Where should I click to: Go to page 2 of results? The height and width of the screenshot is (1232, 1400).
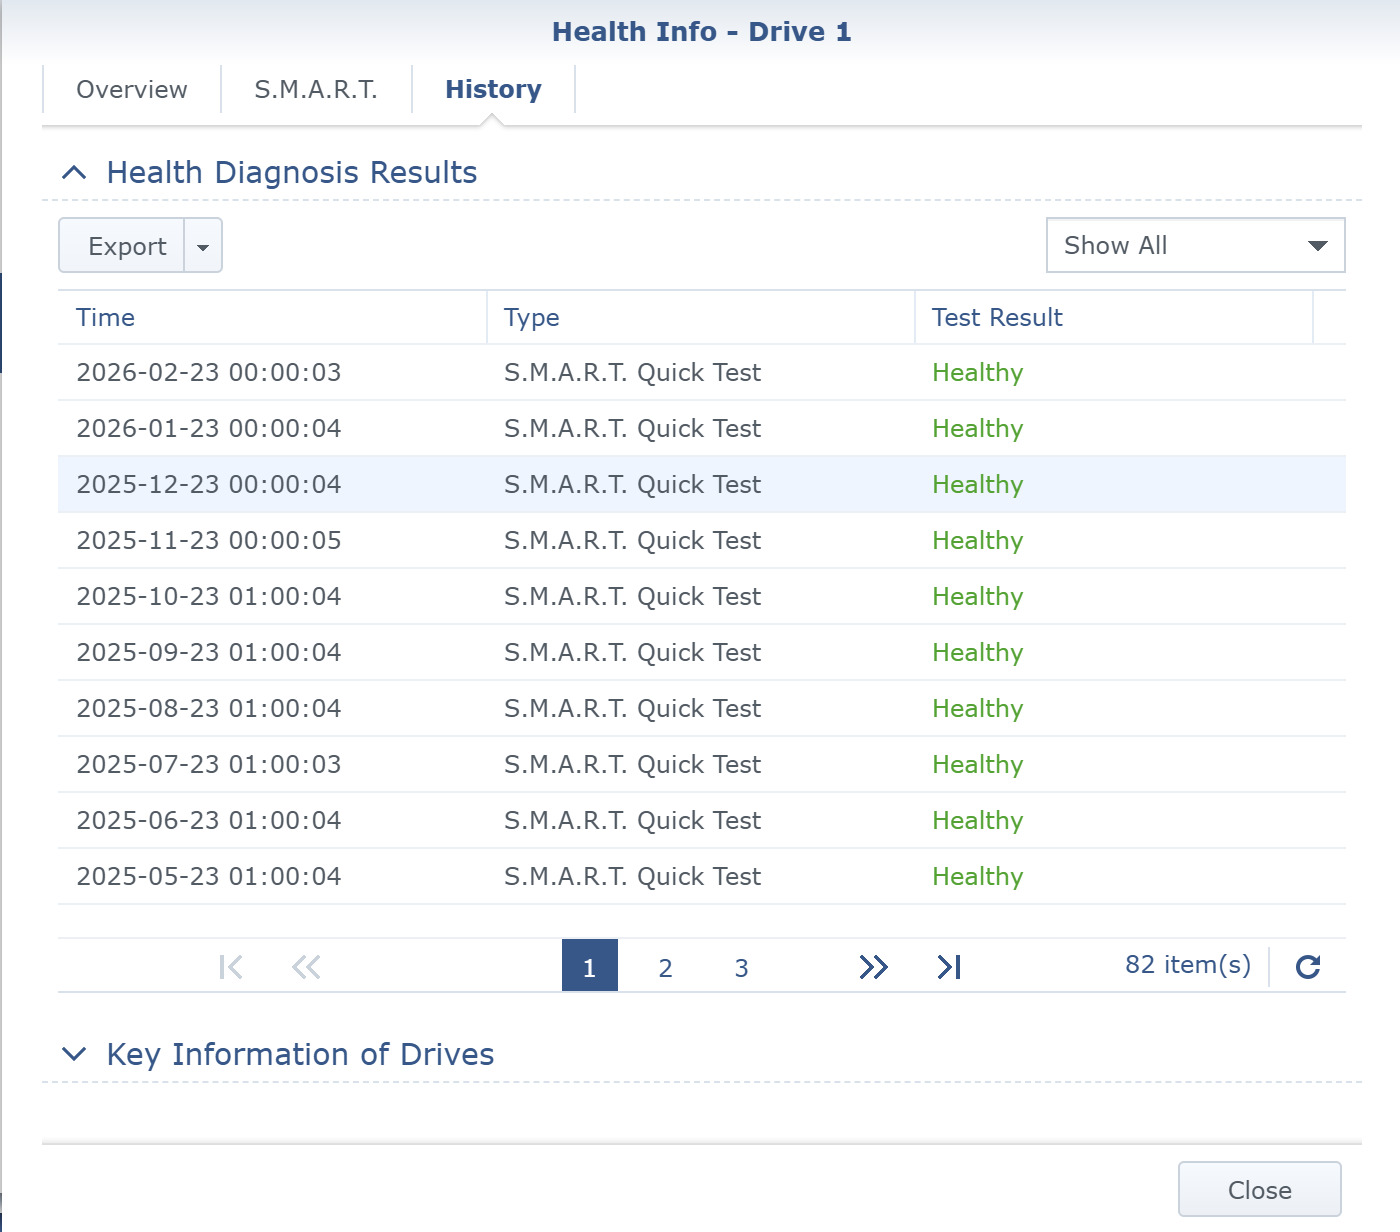pos(665,967)
